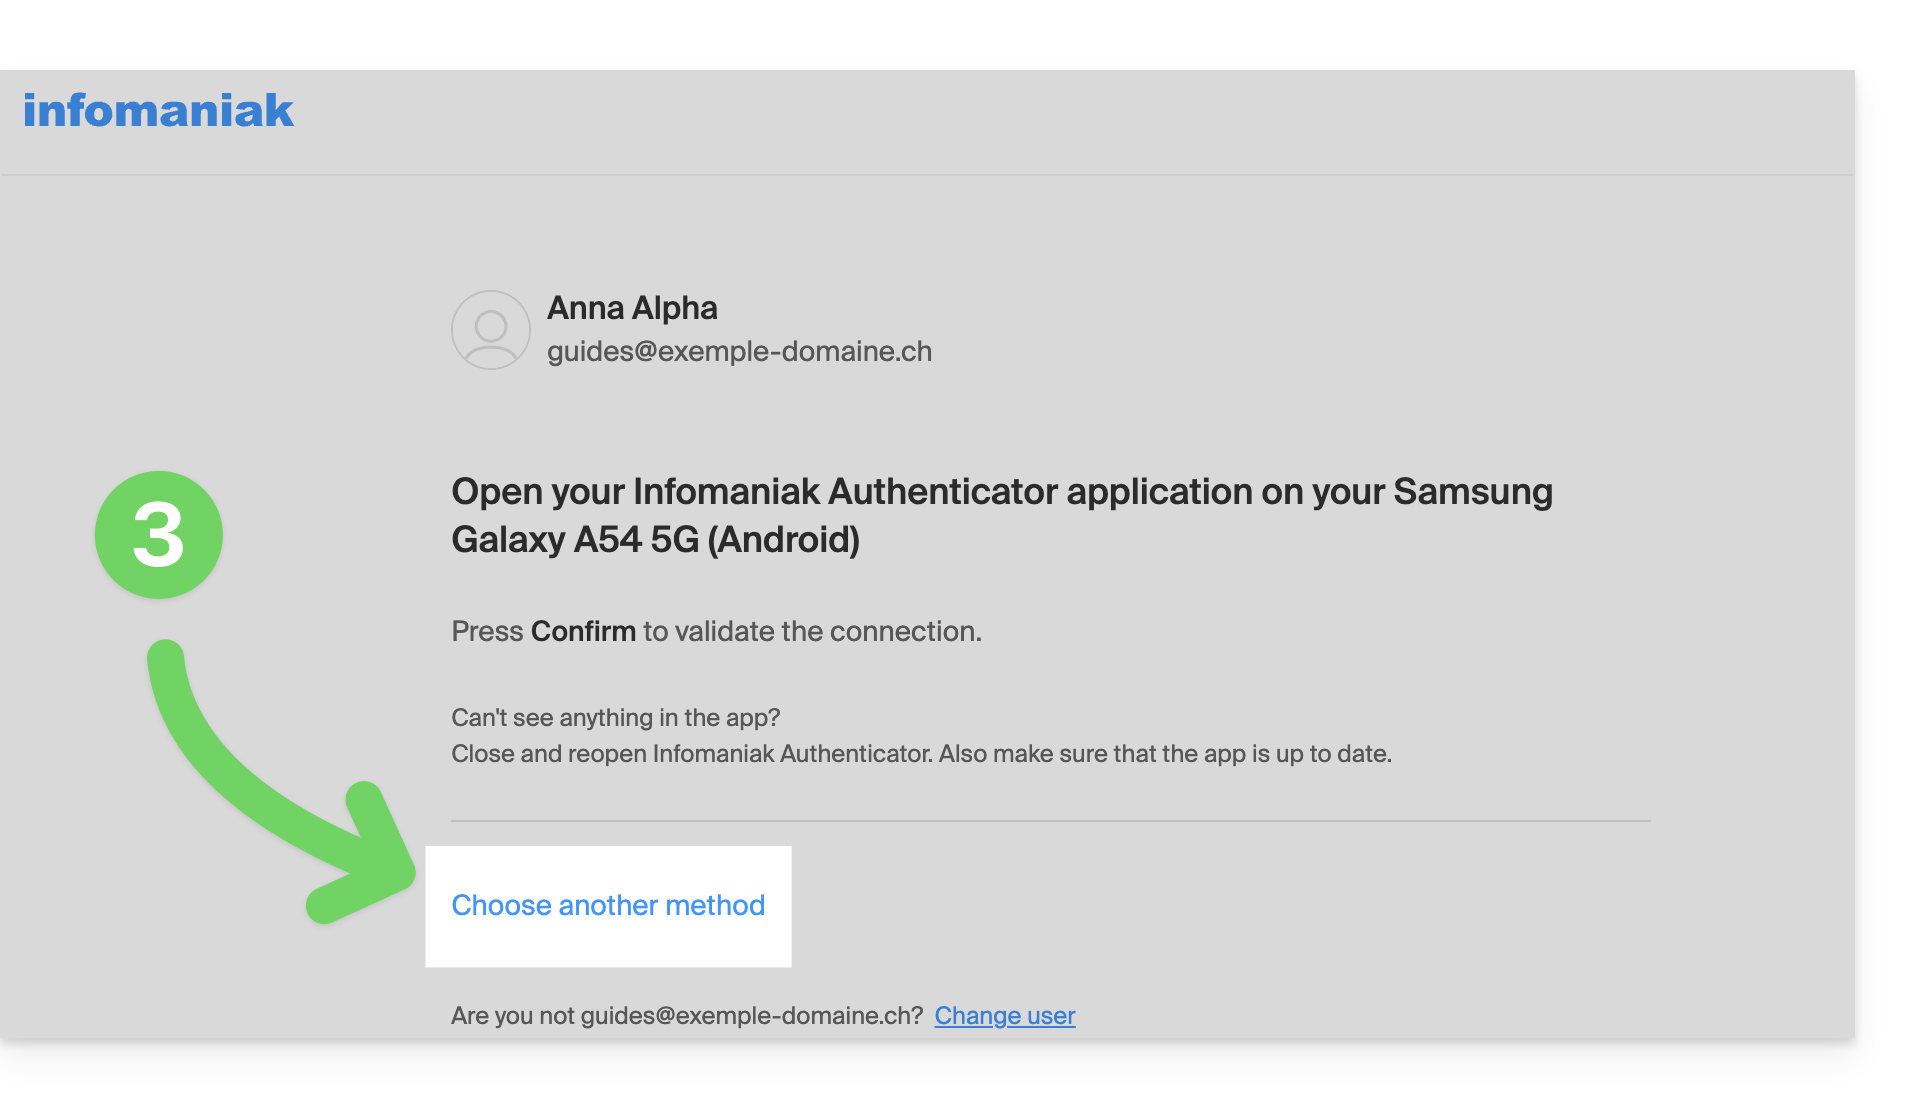Click the to validate the connection text
This screenshot has width=1925, height=1108.
click(812, 632)
